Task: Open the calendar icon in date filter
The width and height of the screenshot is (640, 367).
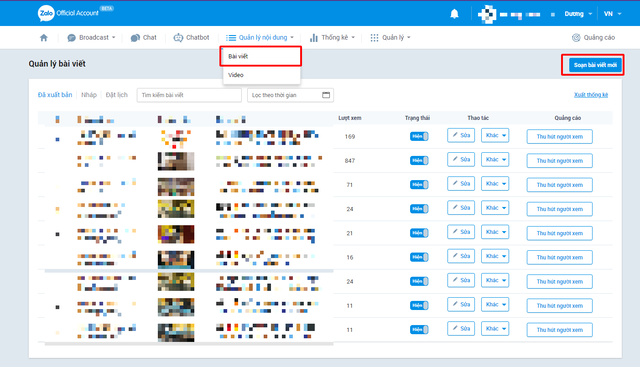Action: coord(326,95)
